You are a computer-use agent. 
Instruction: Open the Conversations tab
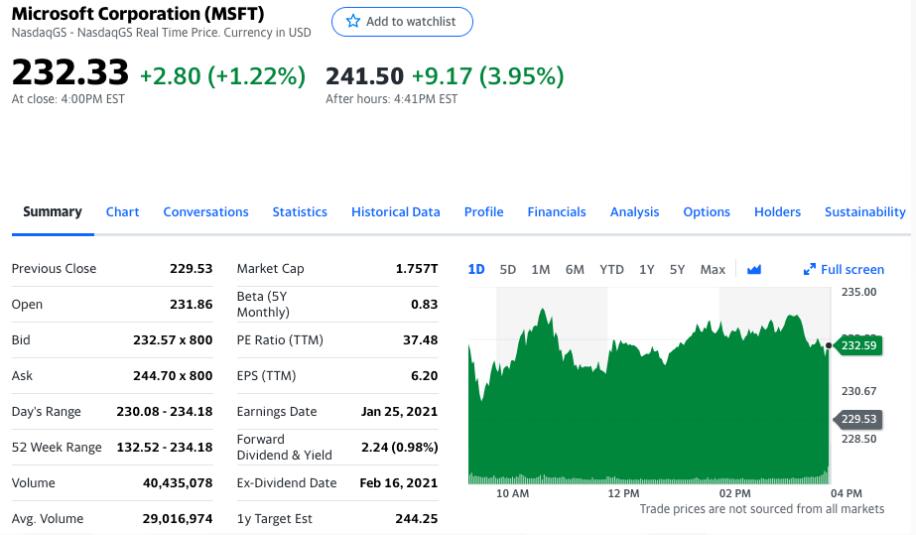[206, 211]
